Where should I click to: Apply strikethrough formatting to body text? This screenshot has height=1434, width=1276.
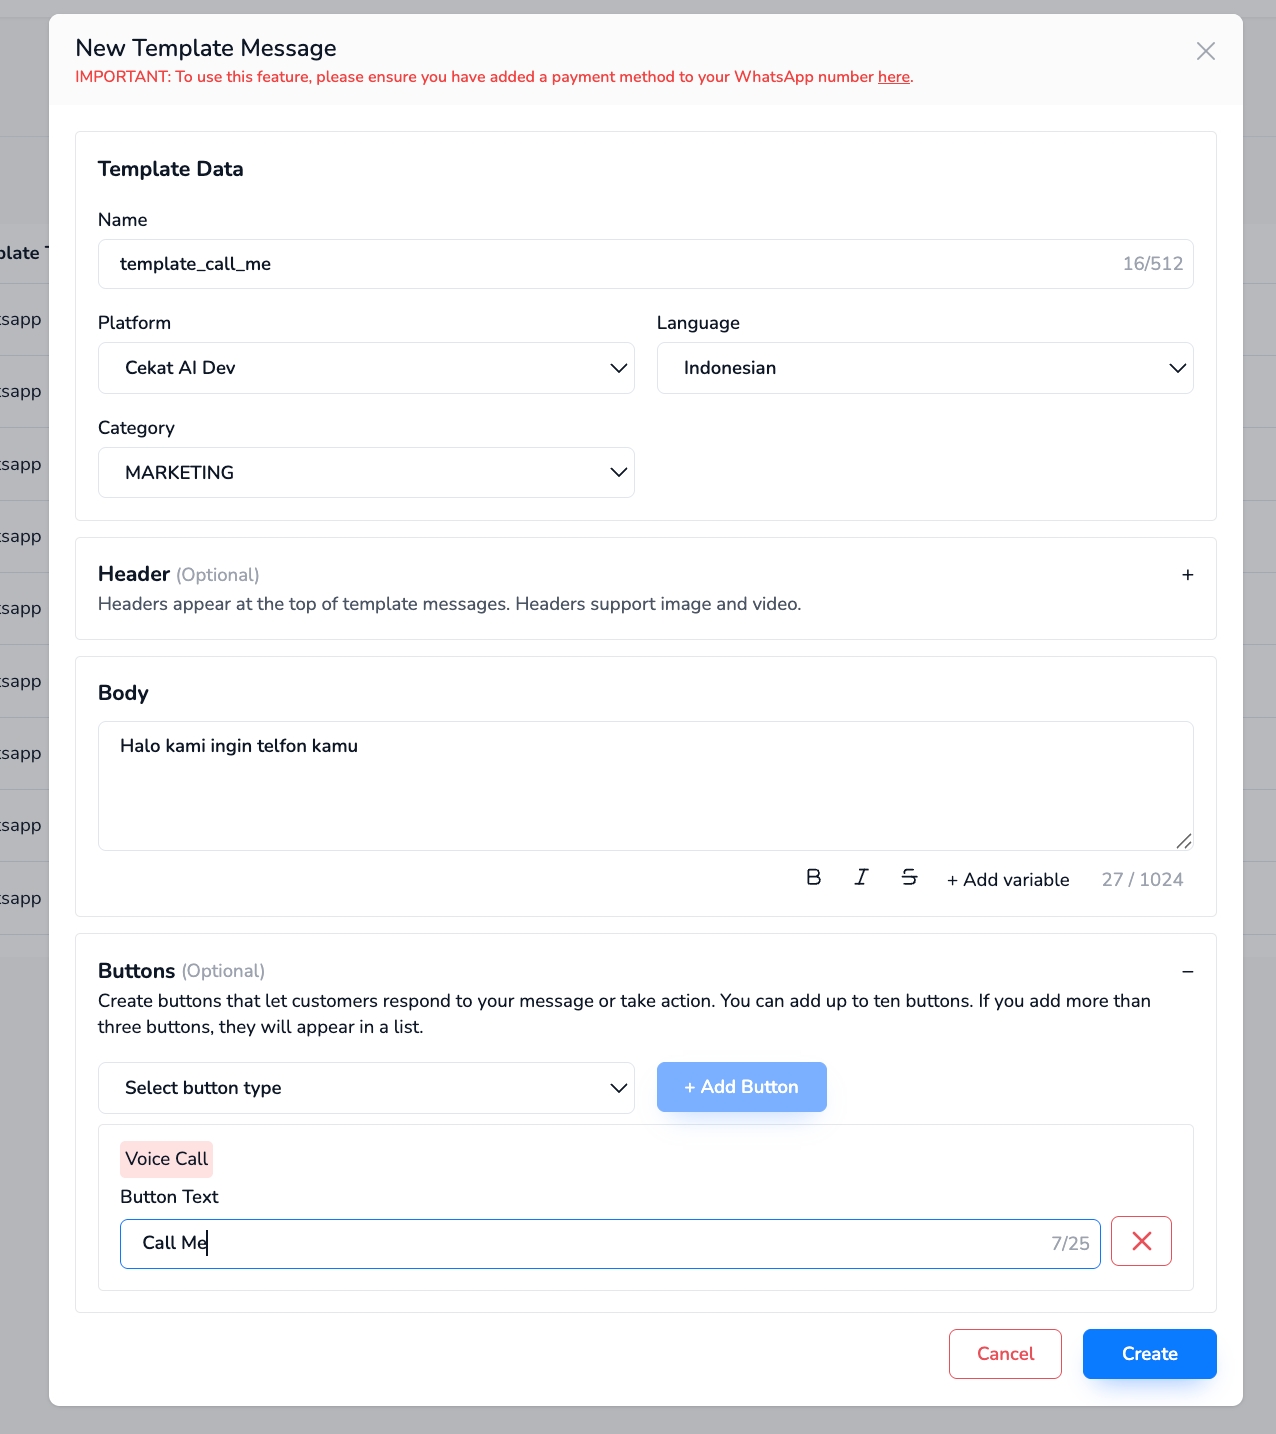coord(909,877)
